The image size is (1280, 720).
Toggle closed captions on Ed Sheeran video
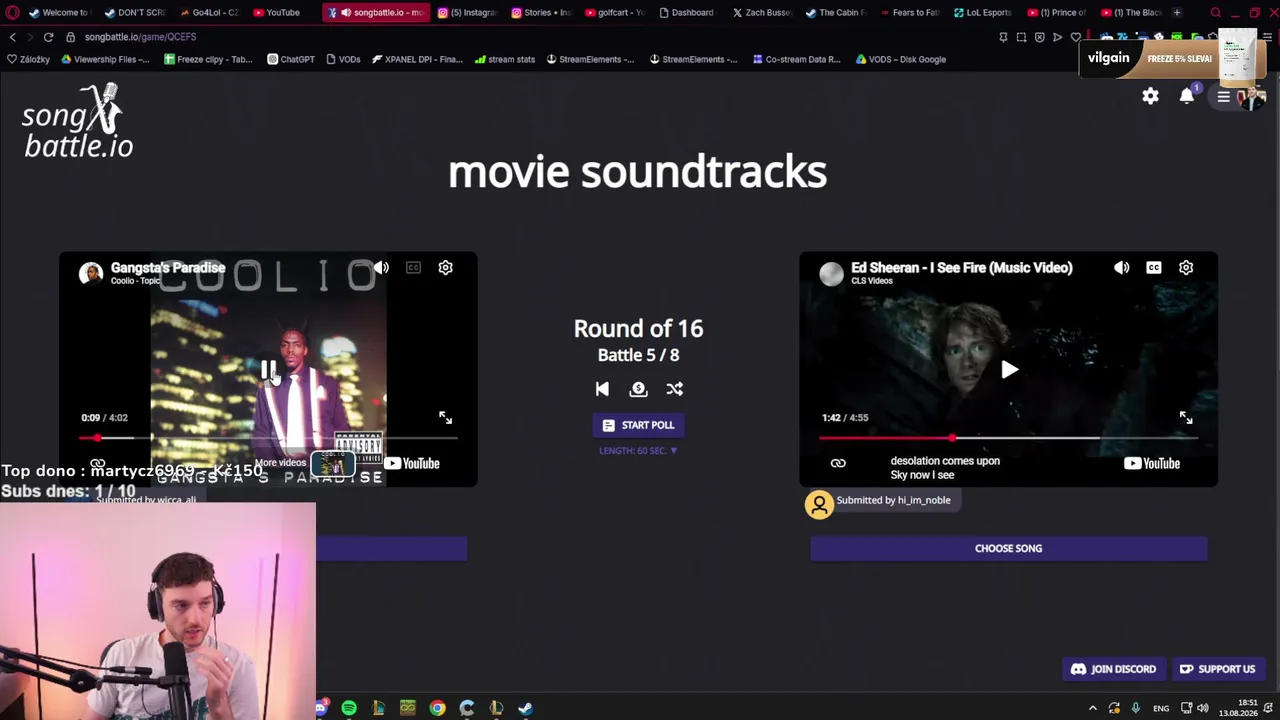pos(1153,268)
